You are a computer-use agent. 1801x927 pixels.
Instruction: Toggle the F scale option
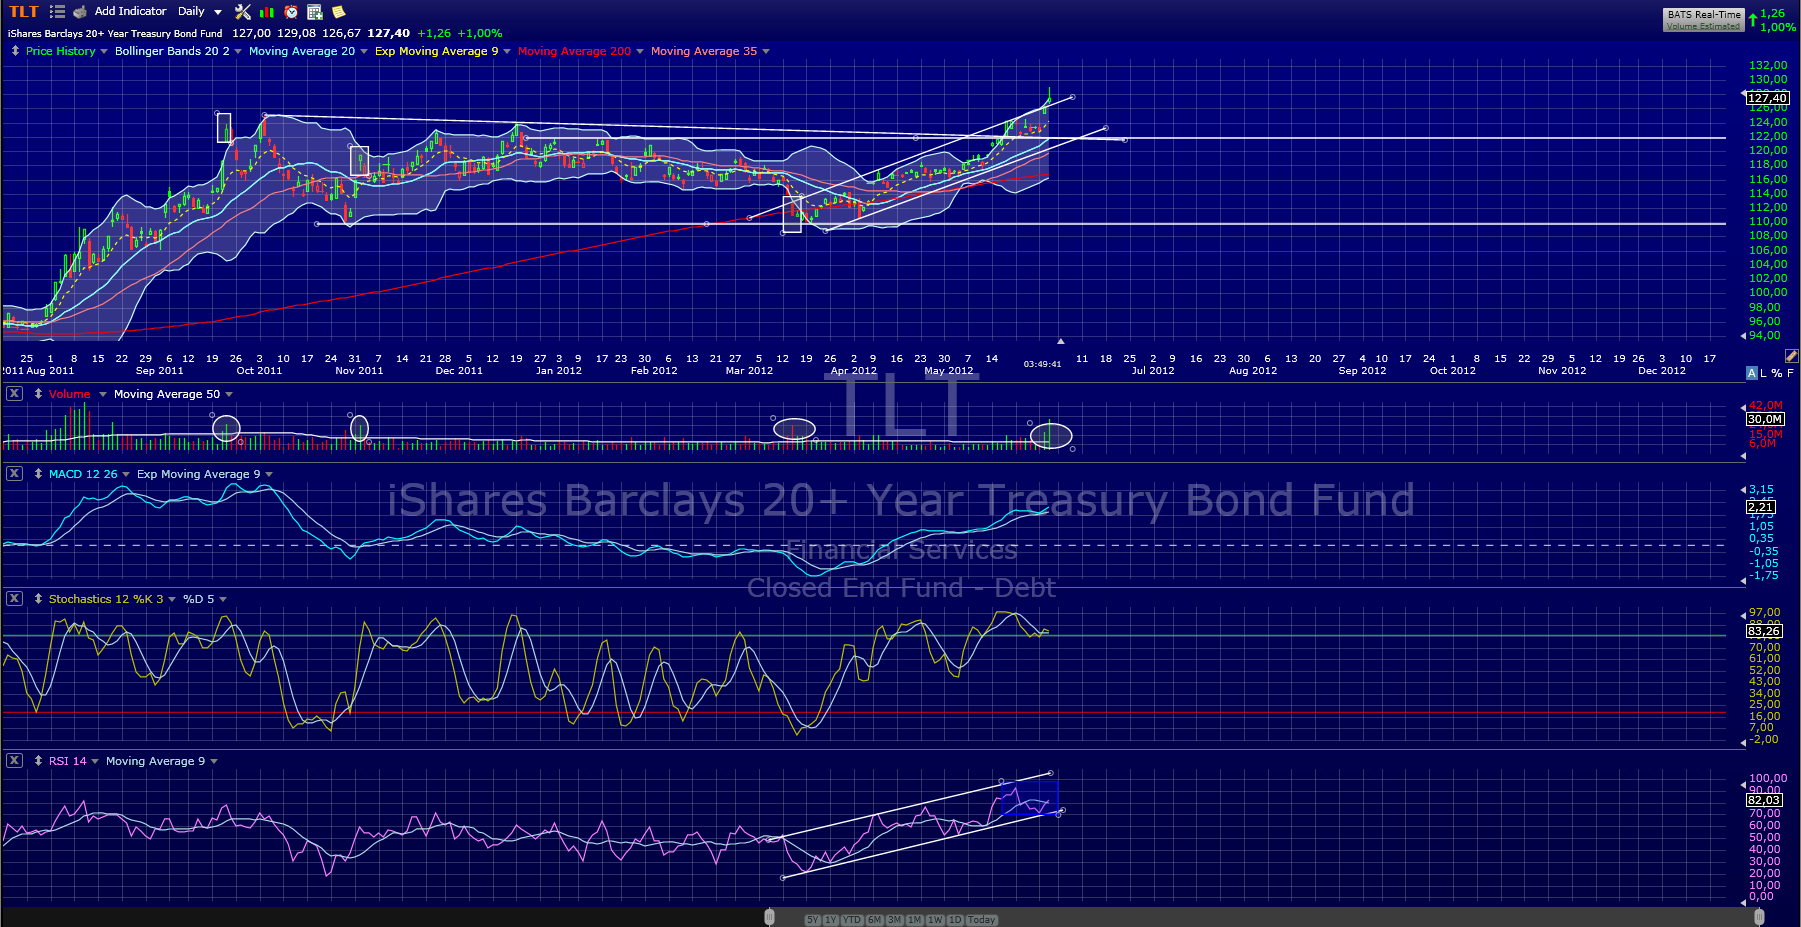click(x=1790, y=373)
